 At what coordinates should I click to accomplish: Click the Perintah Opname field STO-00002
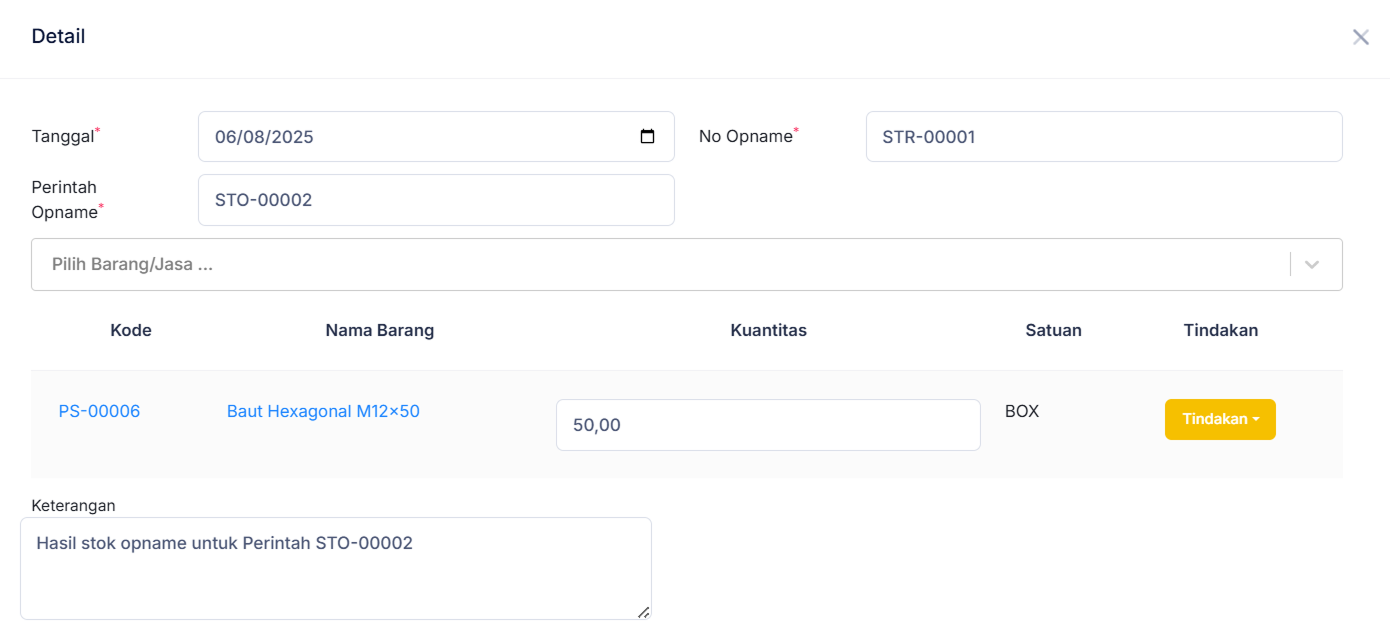coord(436,200)
